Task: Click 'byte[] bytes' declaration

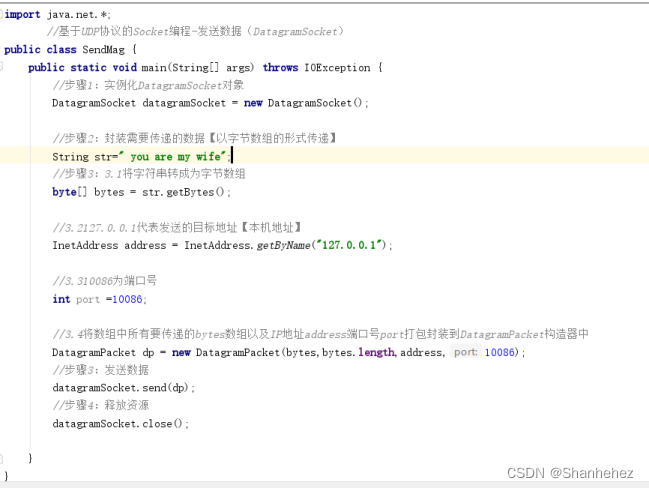Action: click(x=88, y=192)
